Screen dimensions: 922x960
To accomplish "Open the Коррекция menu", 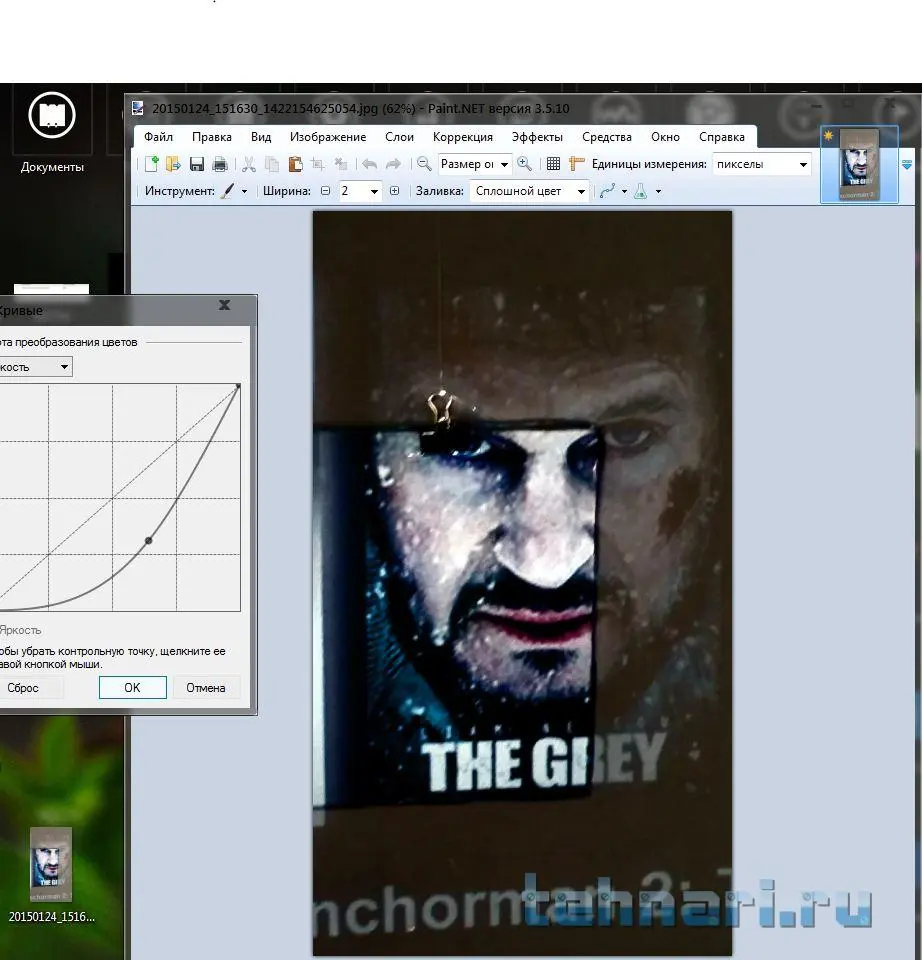I will [463, 137].
